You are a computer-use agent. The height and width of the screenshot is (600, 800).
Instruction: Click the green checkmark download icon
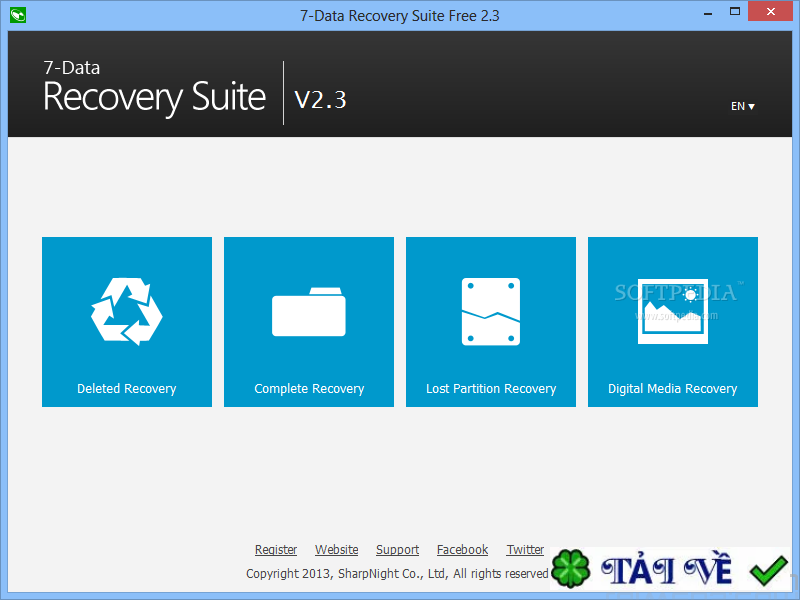pyautogui.click(x=768, y=569)
